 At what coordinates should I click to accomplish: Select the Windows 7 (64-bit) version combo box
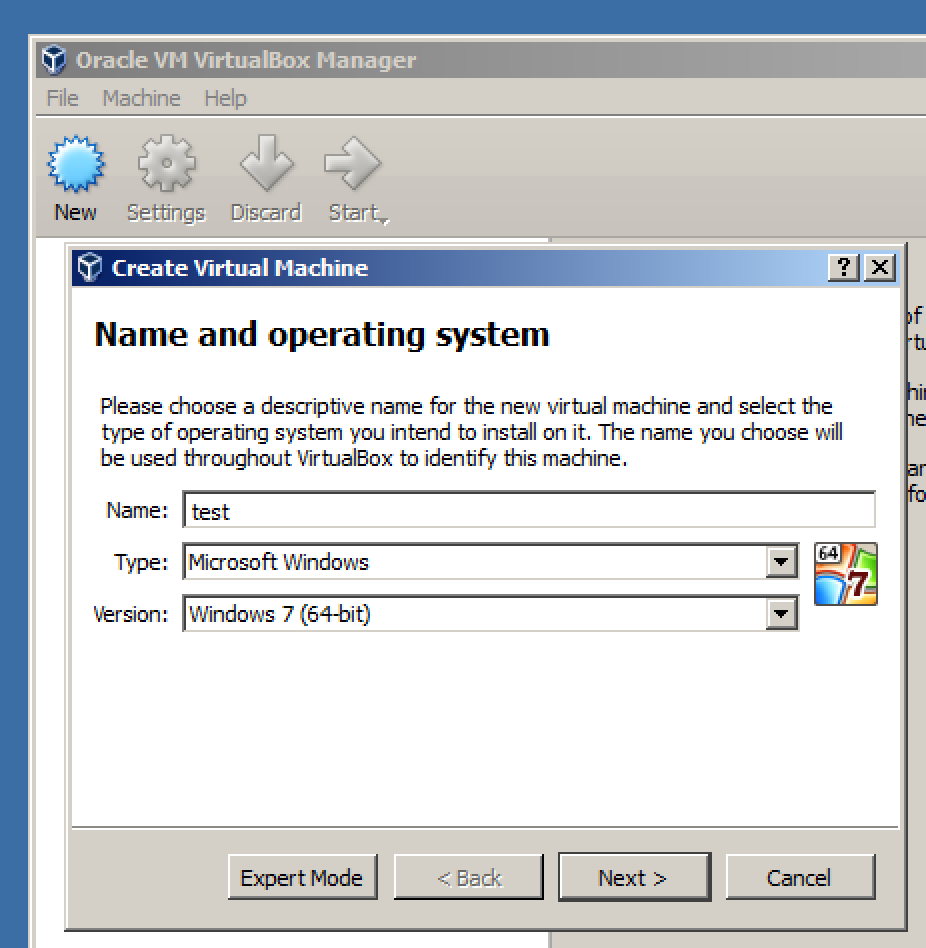[490, 614]
